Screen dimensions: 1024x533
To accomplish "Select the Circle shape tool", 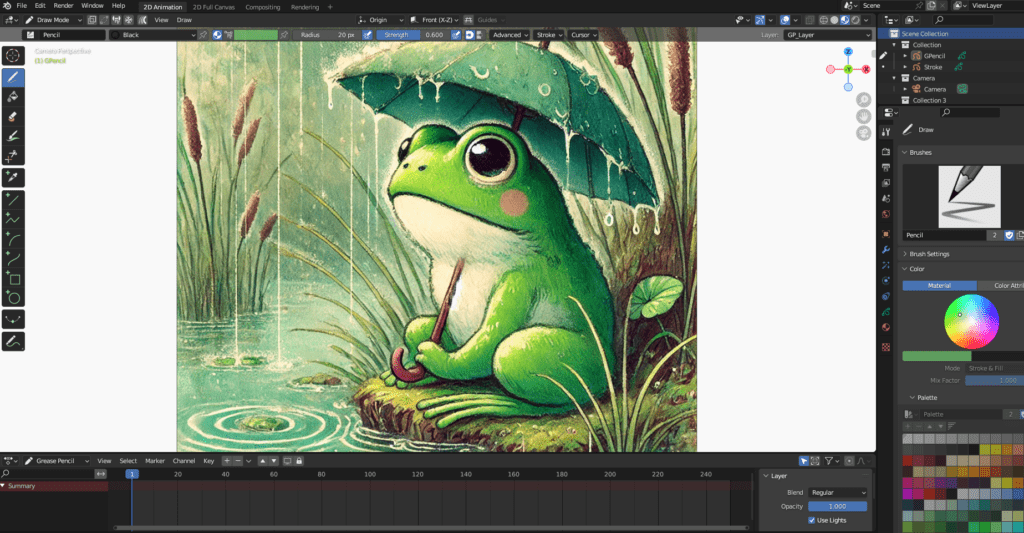I will tap(14, 298).
